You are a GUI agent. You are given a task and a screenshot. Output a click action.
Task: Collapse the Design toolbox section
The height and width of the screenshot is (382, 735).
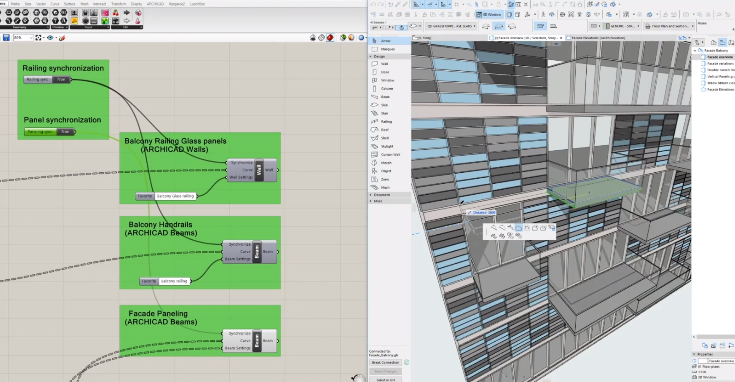click(x=379, y=56)
